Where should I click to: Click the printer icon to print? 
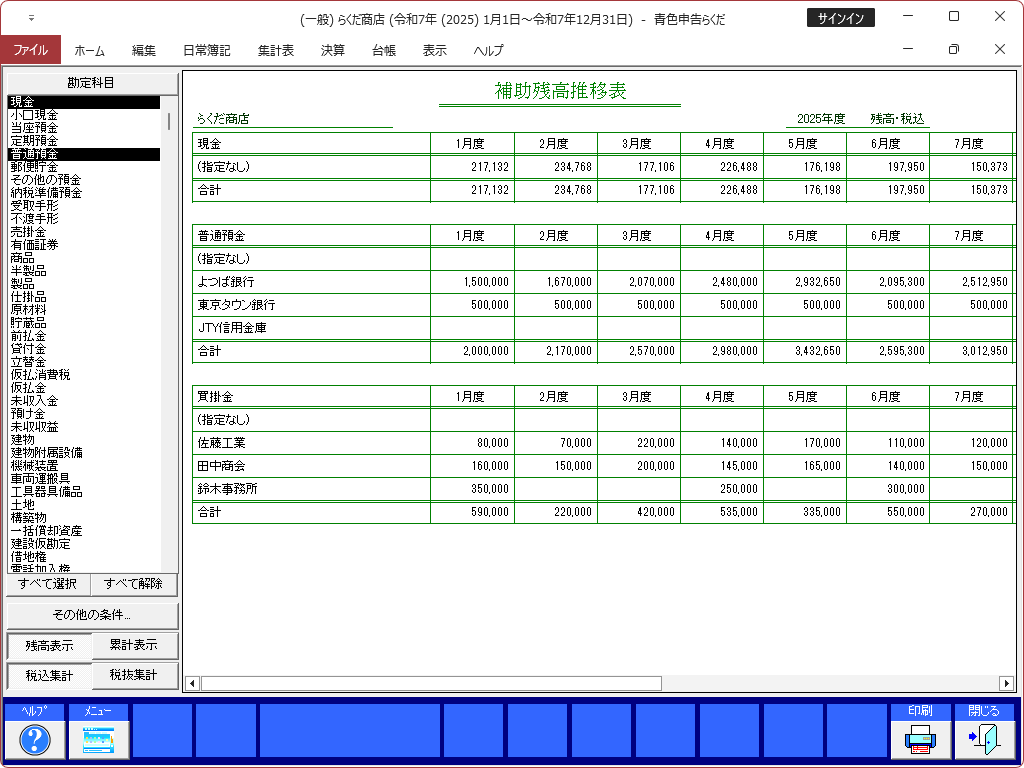[x=920, y=739]
